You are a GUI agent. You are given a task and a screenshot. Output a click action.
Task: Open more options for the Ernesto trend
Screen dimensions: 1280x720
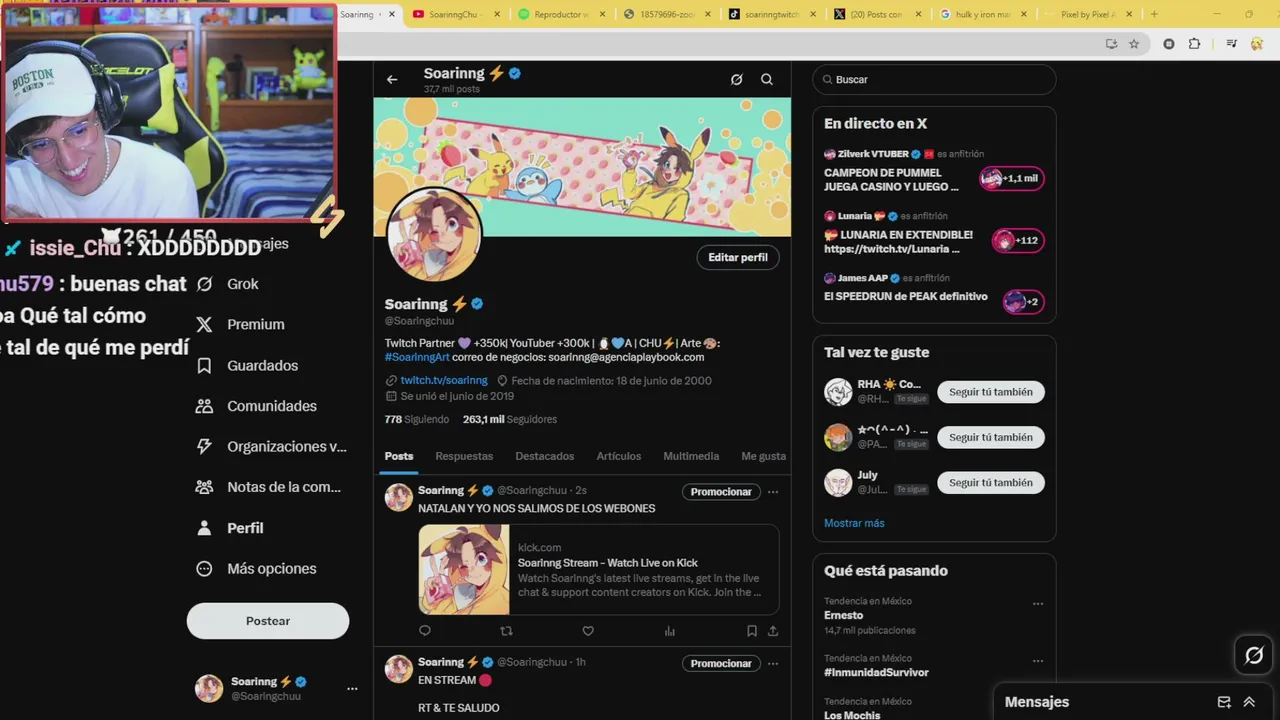1038,604
